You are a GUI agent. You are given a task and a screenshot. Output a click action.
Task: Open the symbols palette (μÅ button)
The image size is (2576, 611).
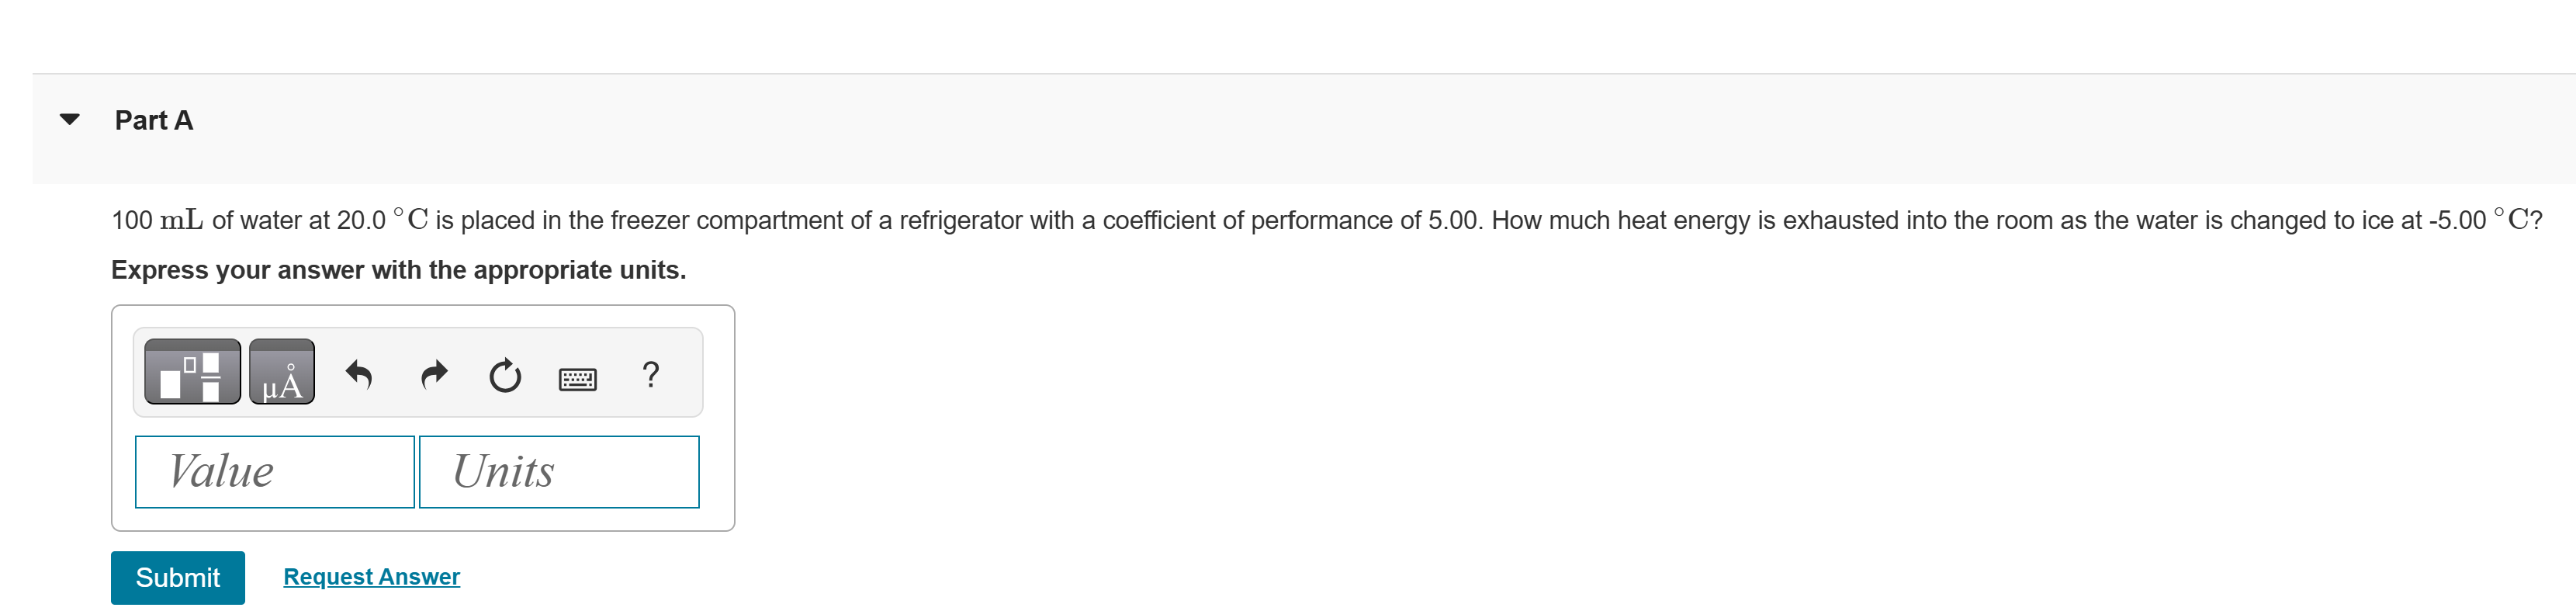pyautogui.click(x=281, y=372)
